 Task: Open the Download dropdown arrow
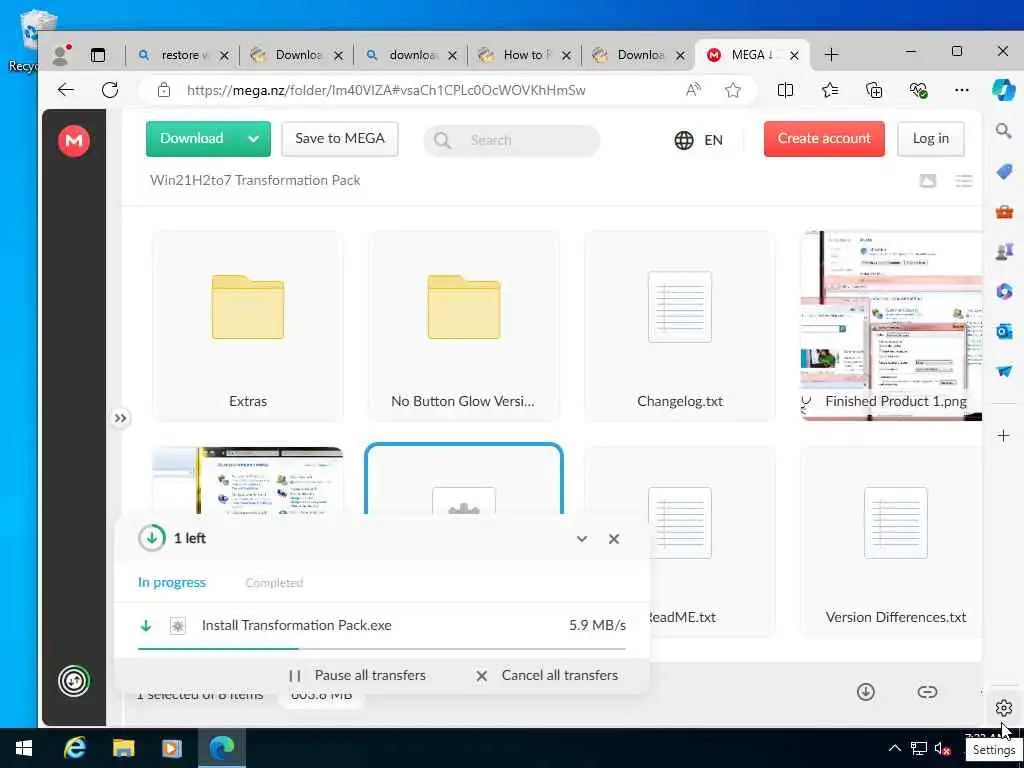[x=253, y=138]
